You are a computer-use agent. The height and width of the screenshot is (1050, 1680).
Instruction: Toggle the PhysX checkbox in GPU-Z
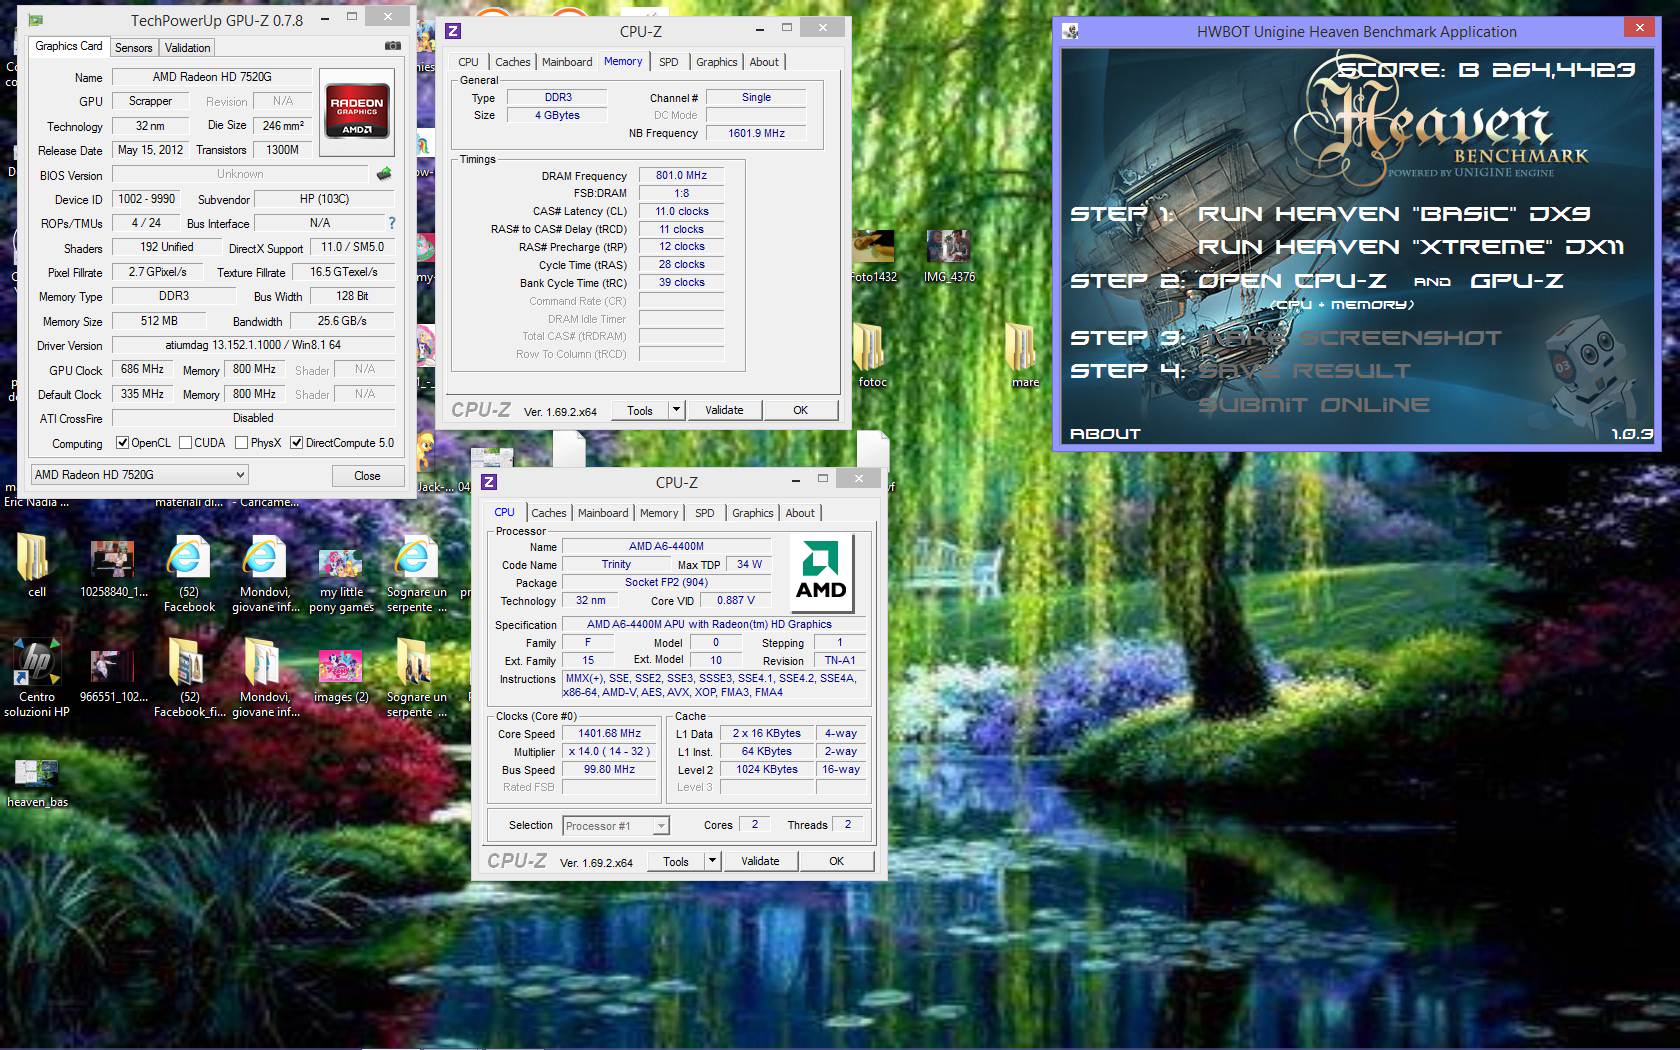tap(241, 443)
